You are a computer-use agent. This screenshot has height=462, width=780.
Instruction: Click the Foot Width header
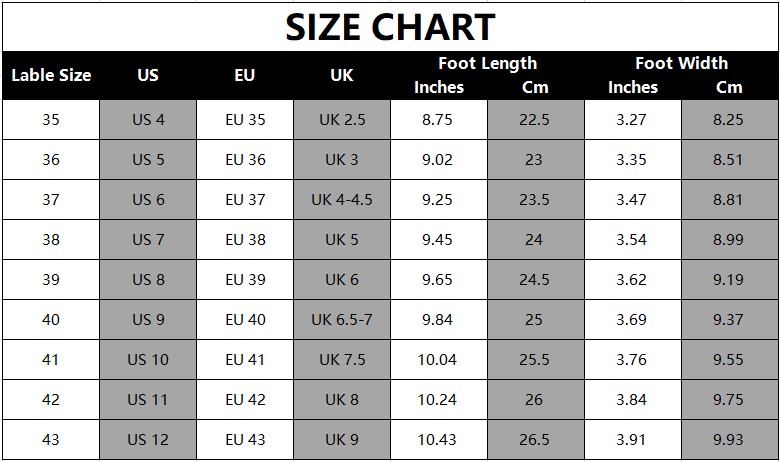[681, 63]
